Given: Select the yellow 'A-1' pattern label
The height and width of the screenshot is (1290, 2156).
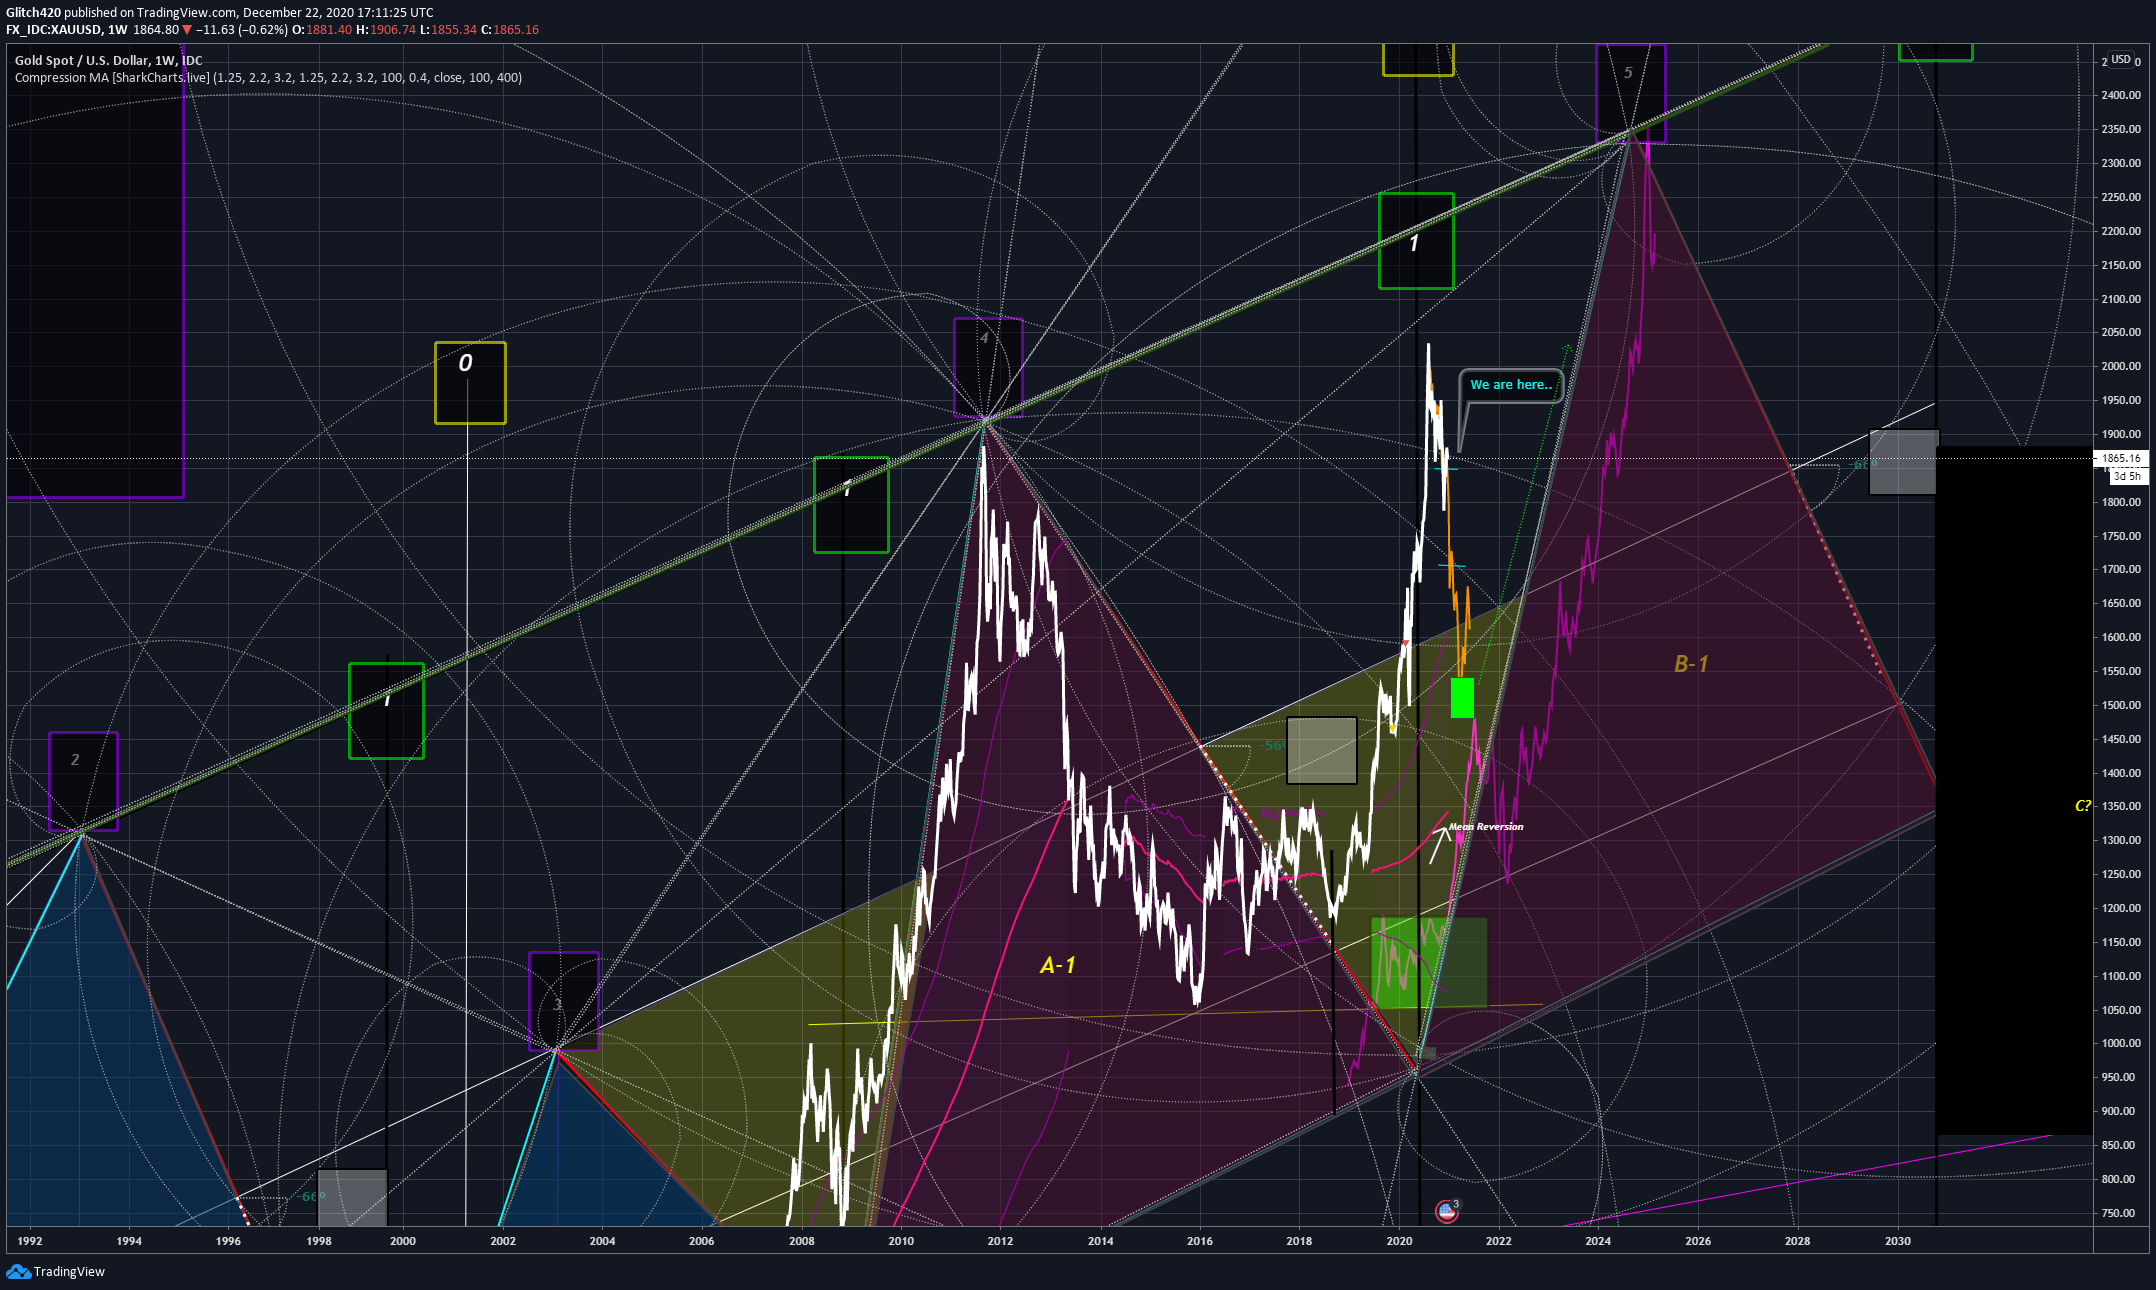Looking at the screenshot, I should (x=1058, y=965).
